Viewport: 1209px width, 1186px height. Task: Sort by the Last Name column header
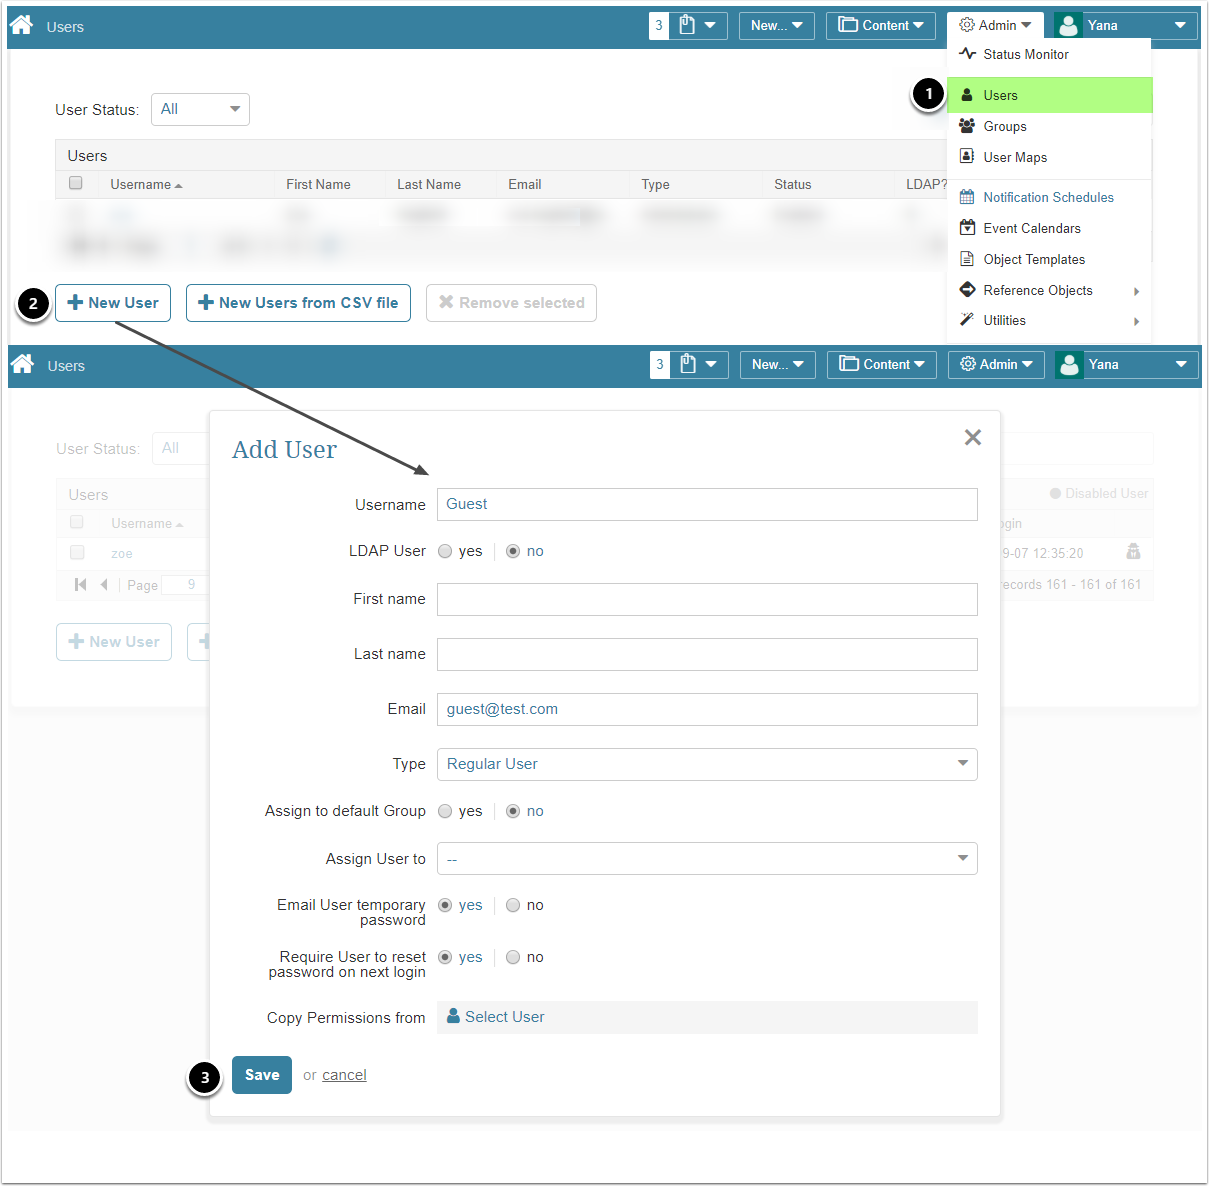429,185
